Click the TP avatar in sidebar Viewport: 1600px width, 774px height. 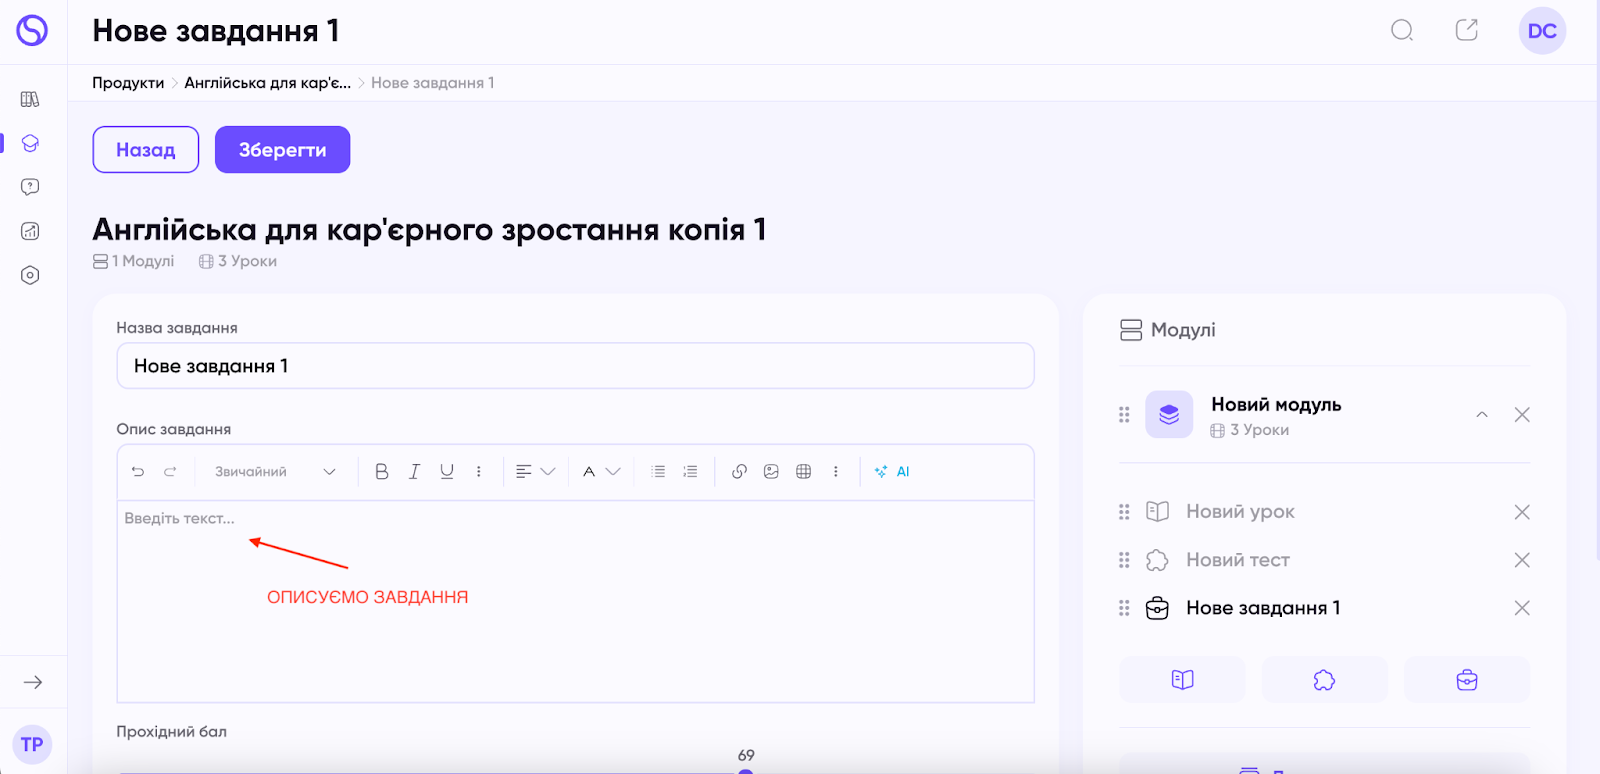coord(32,744)
